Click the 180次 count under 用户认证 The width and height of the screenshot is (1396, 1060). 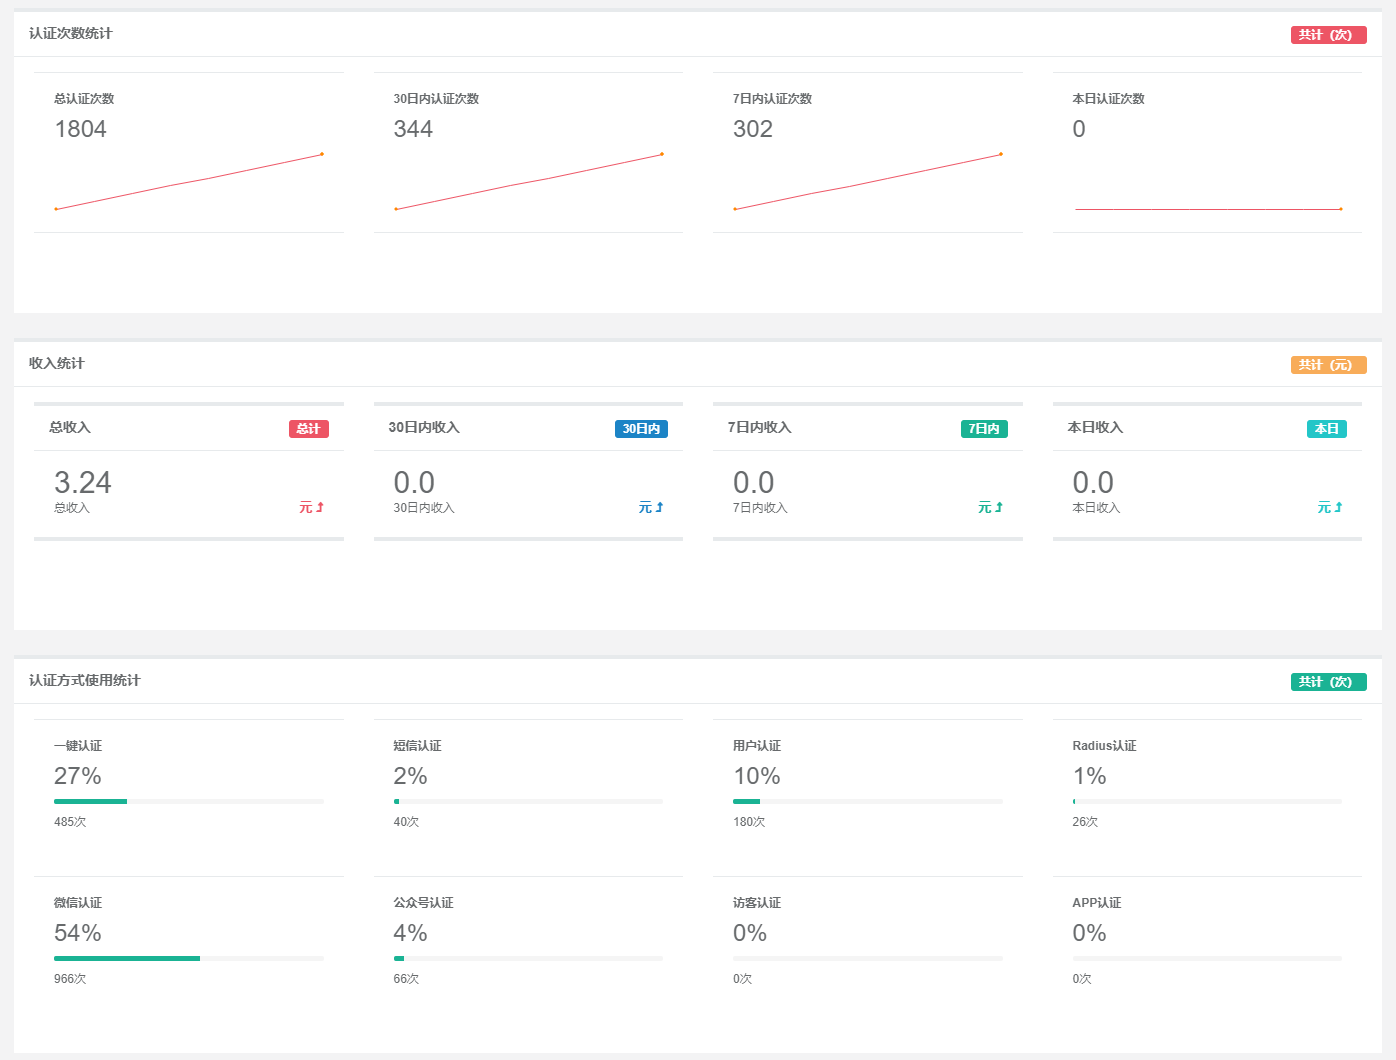(x=749, y=822)
